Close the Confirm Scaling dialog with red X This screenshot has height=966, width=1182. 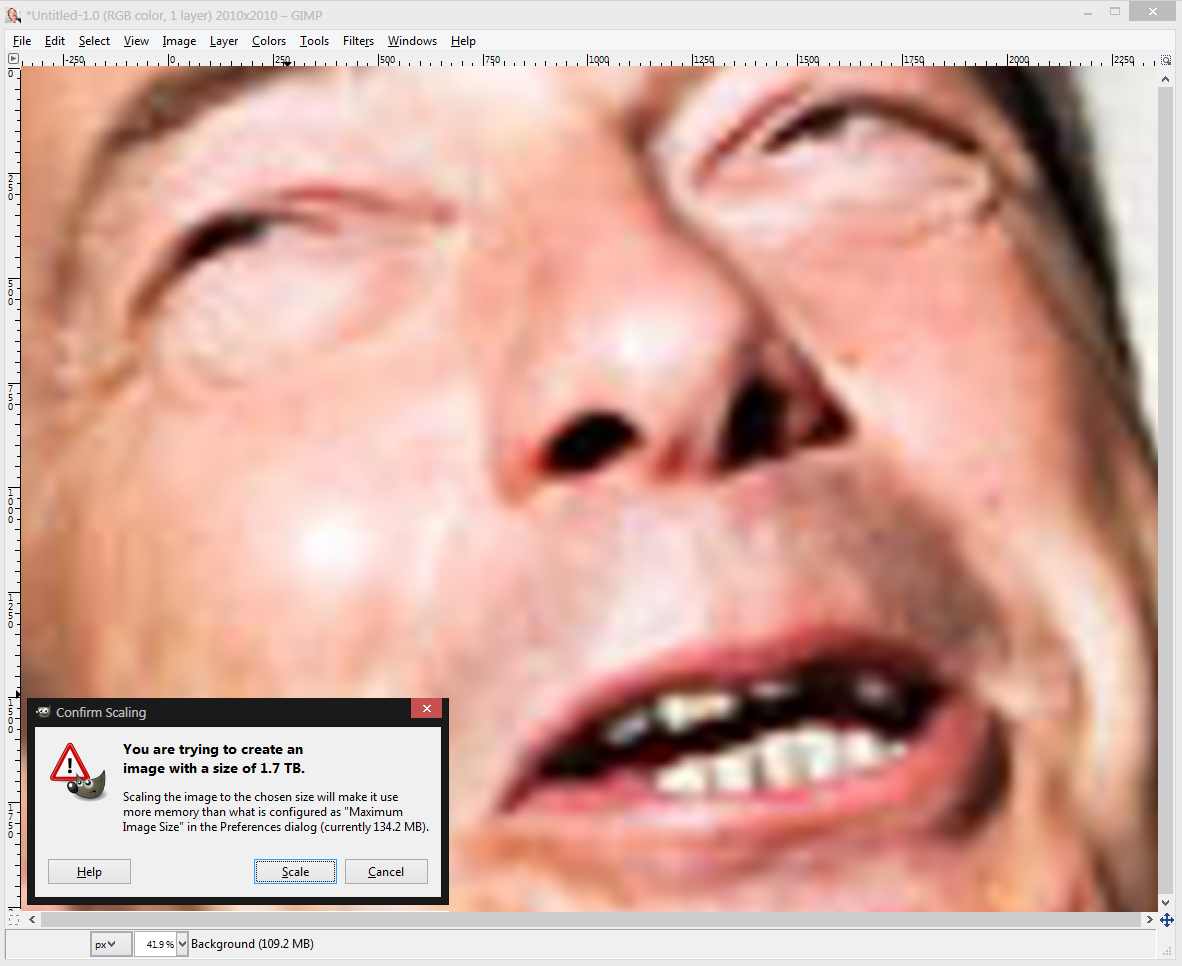(427, 709)
